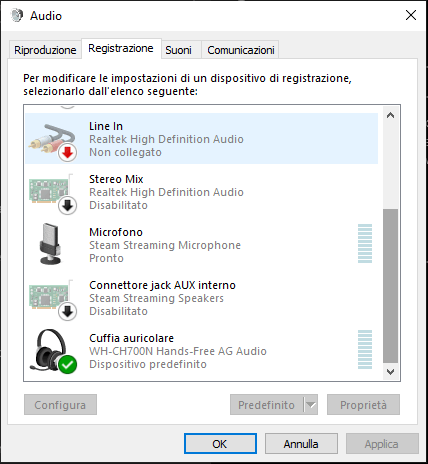Click the scrollbar down arrow
The height and width of the screenshot is (464, 428).
390,371
